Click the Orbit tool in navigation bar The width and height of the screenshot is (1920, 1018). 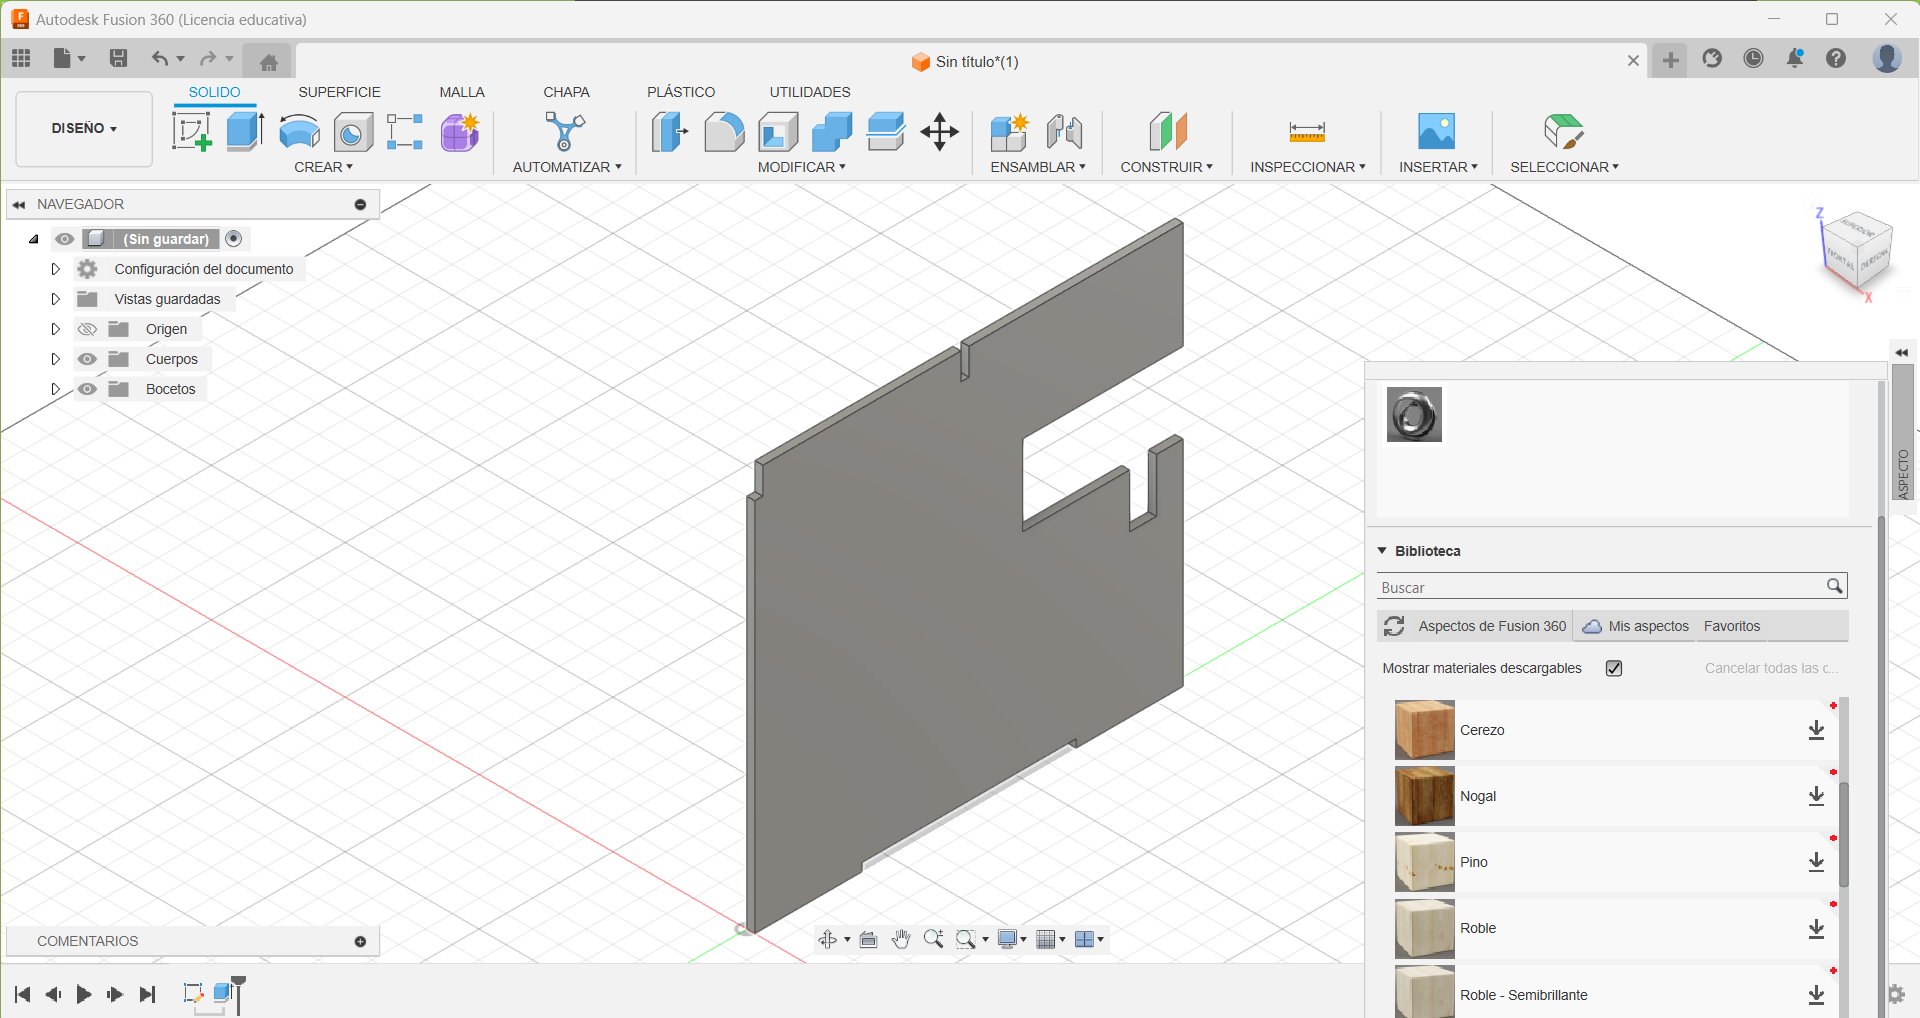point(827,939)
